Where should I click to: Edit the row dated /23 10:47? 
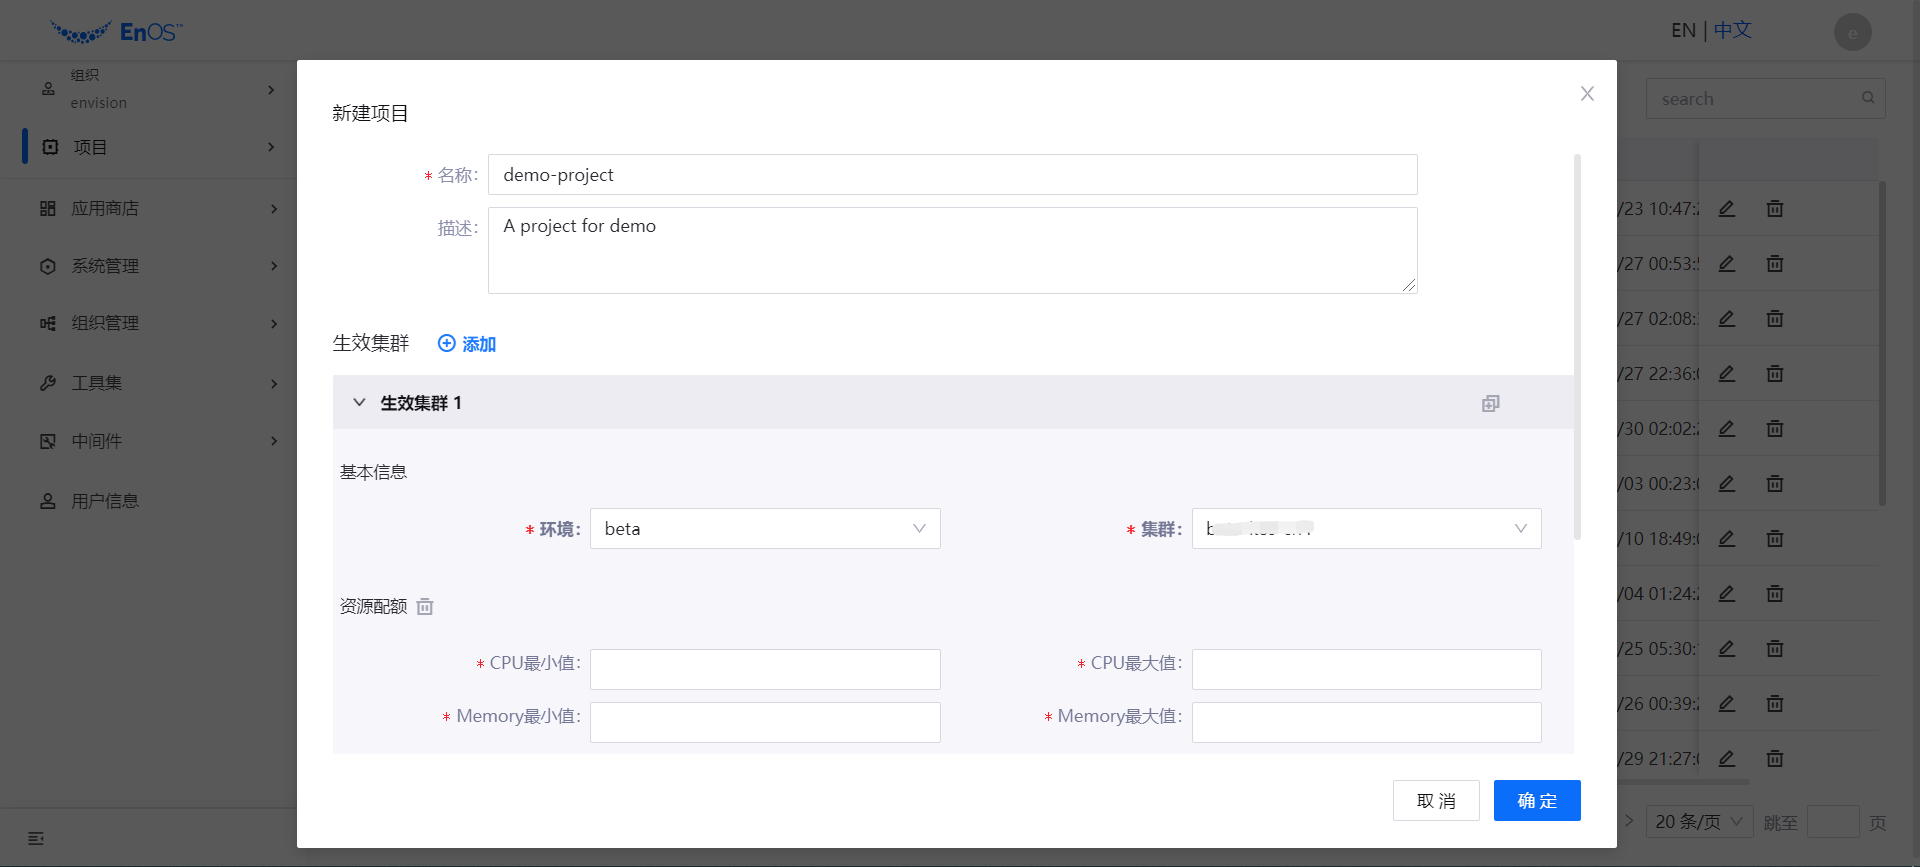tap(1727, 209)
